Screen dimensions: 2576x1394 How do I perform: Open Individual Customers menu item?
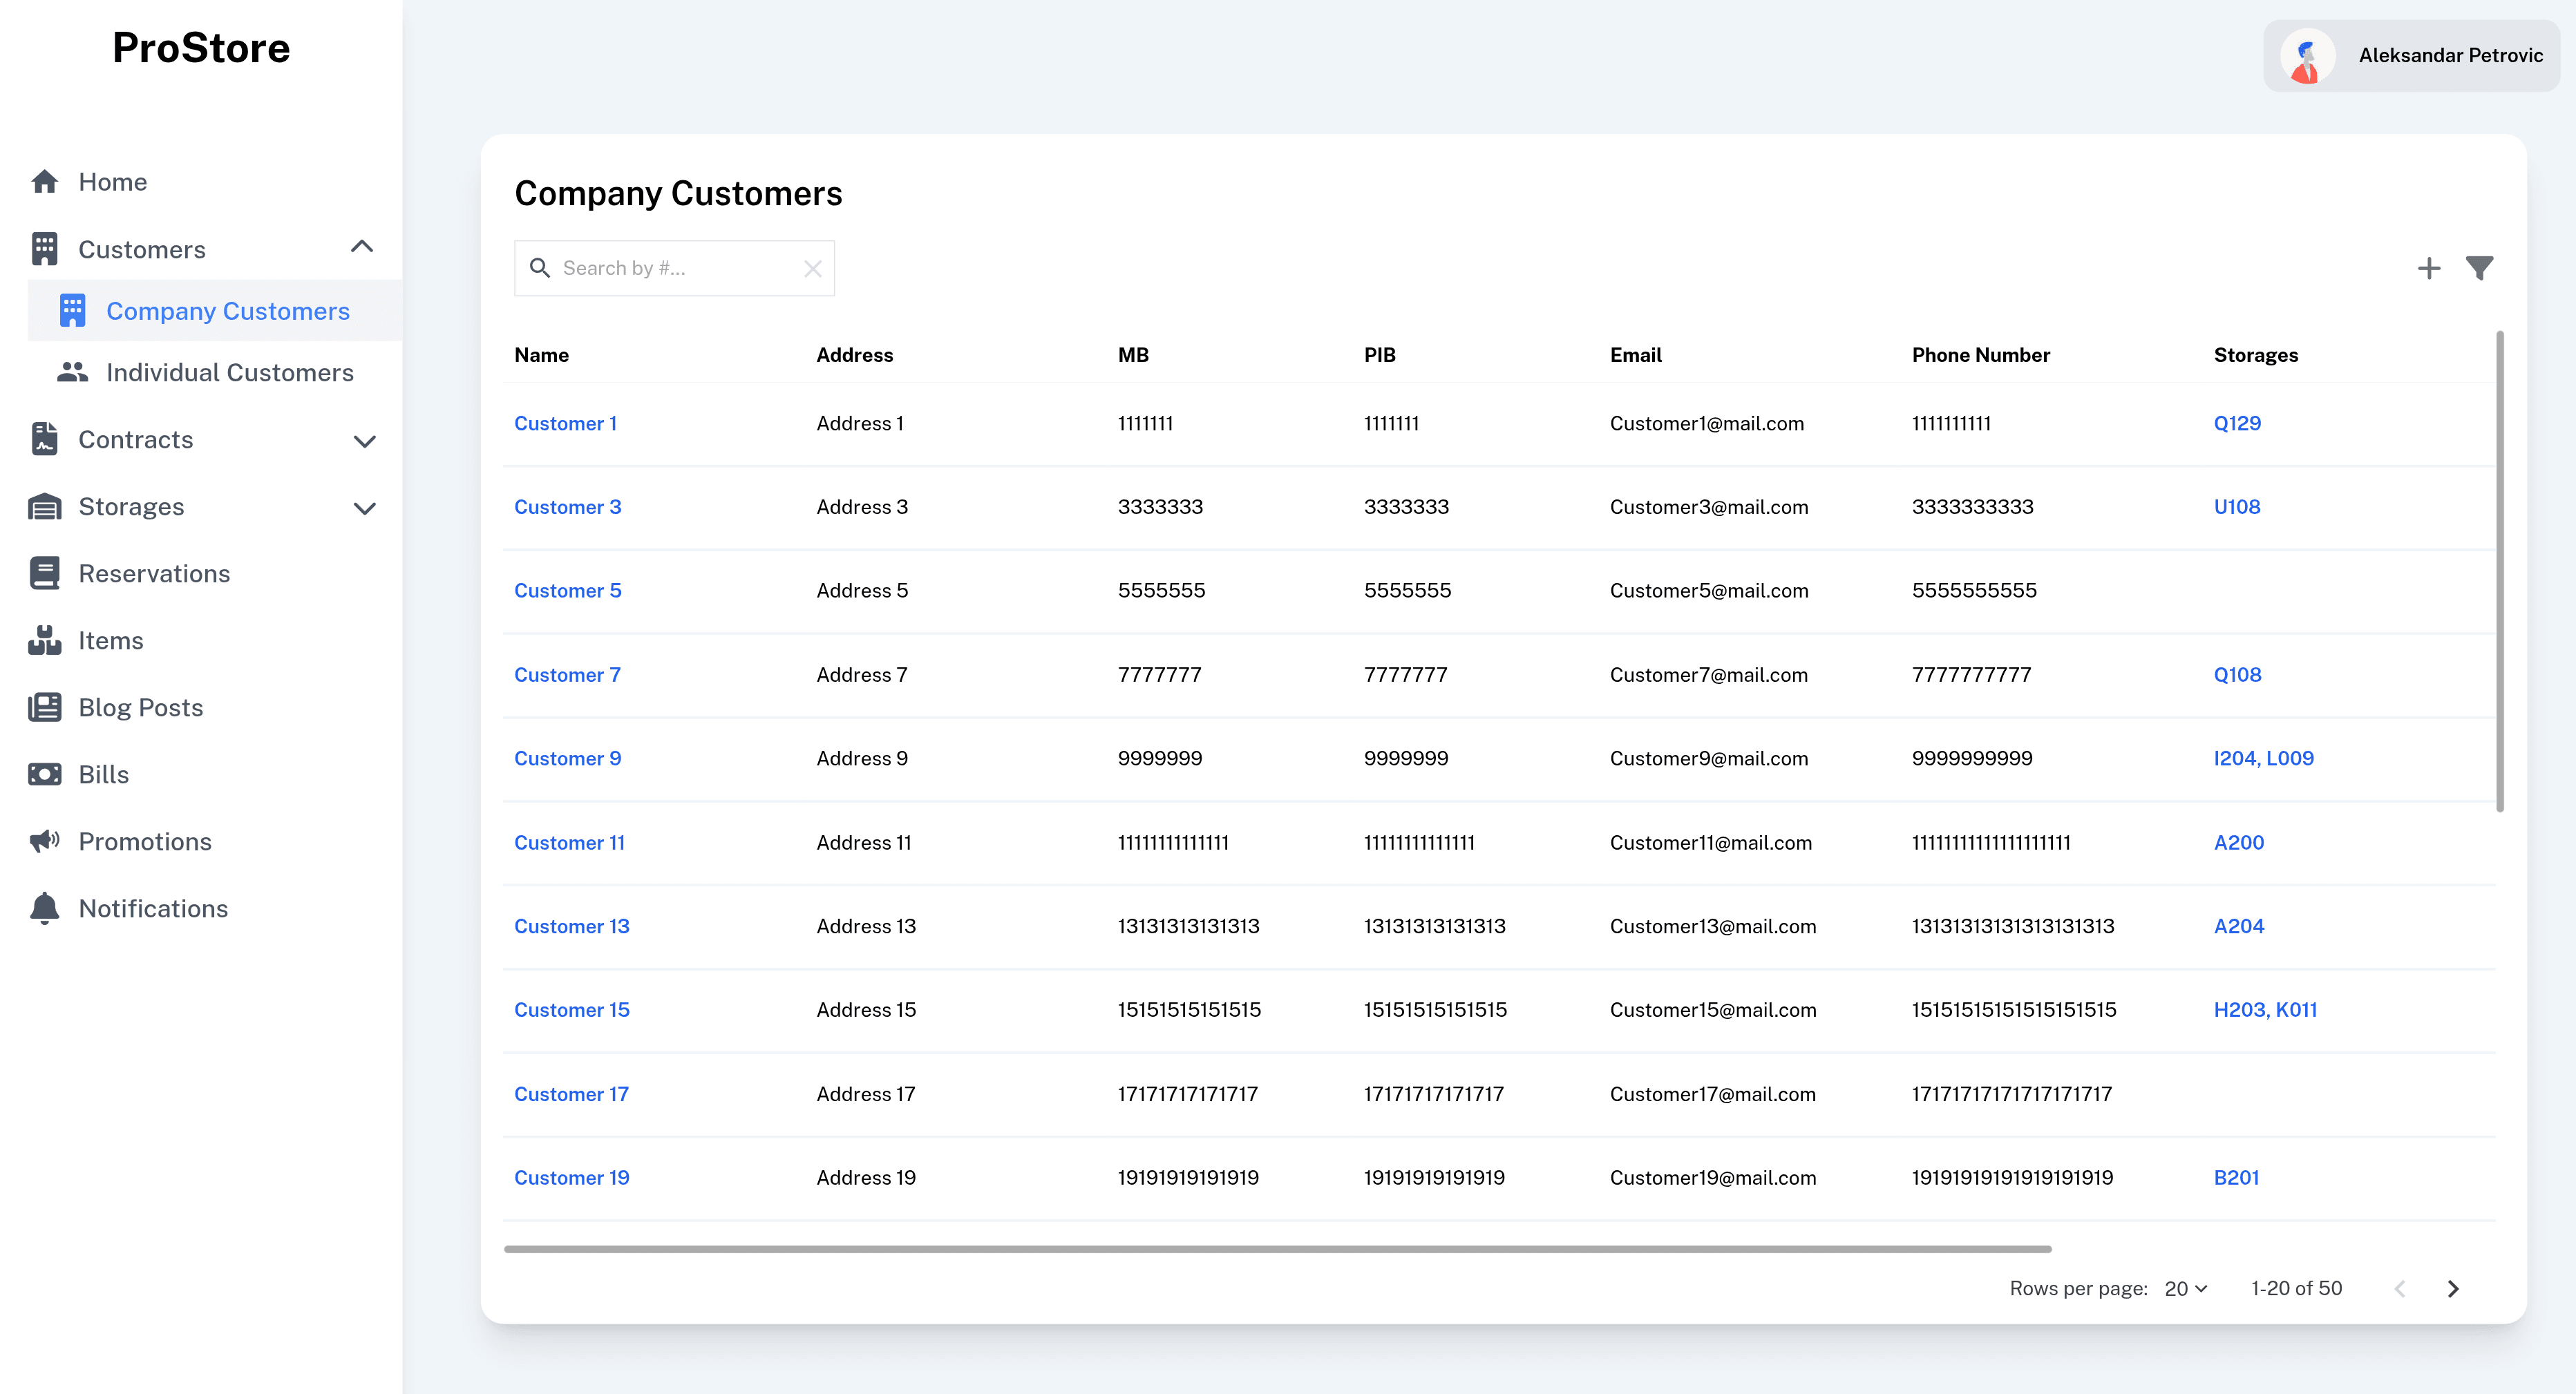click(x=215, y=372)
